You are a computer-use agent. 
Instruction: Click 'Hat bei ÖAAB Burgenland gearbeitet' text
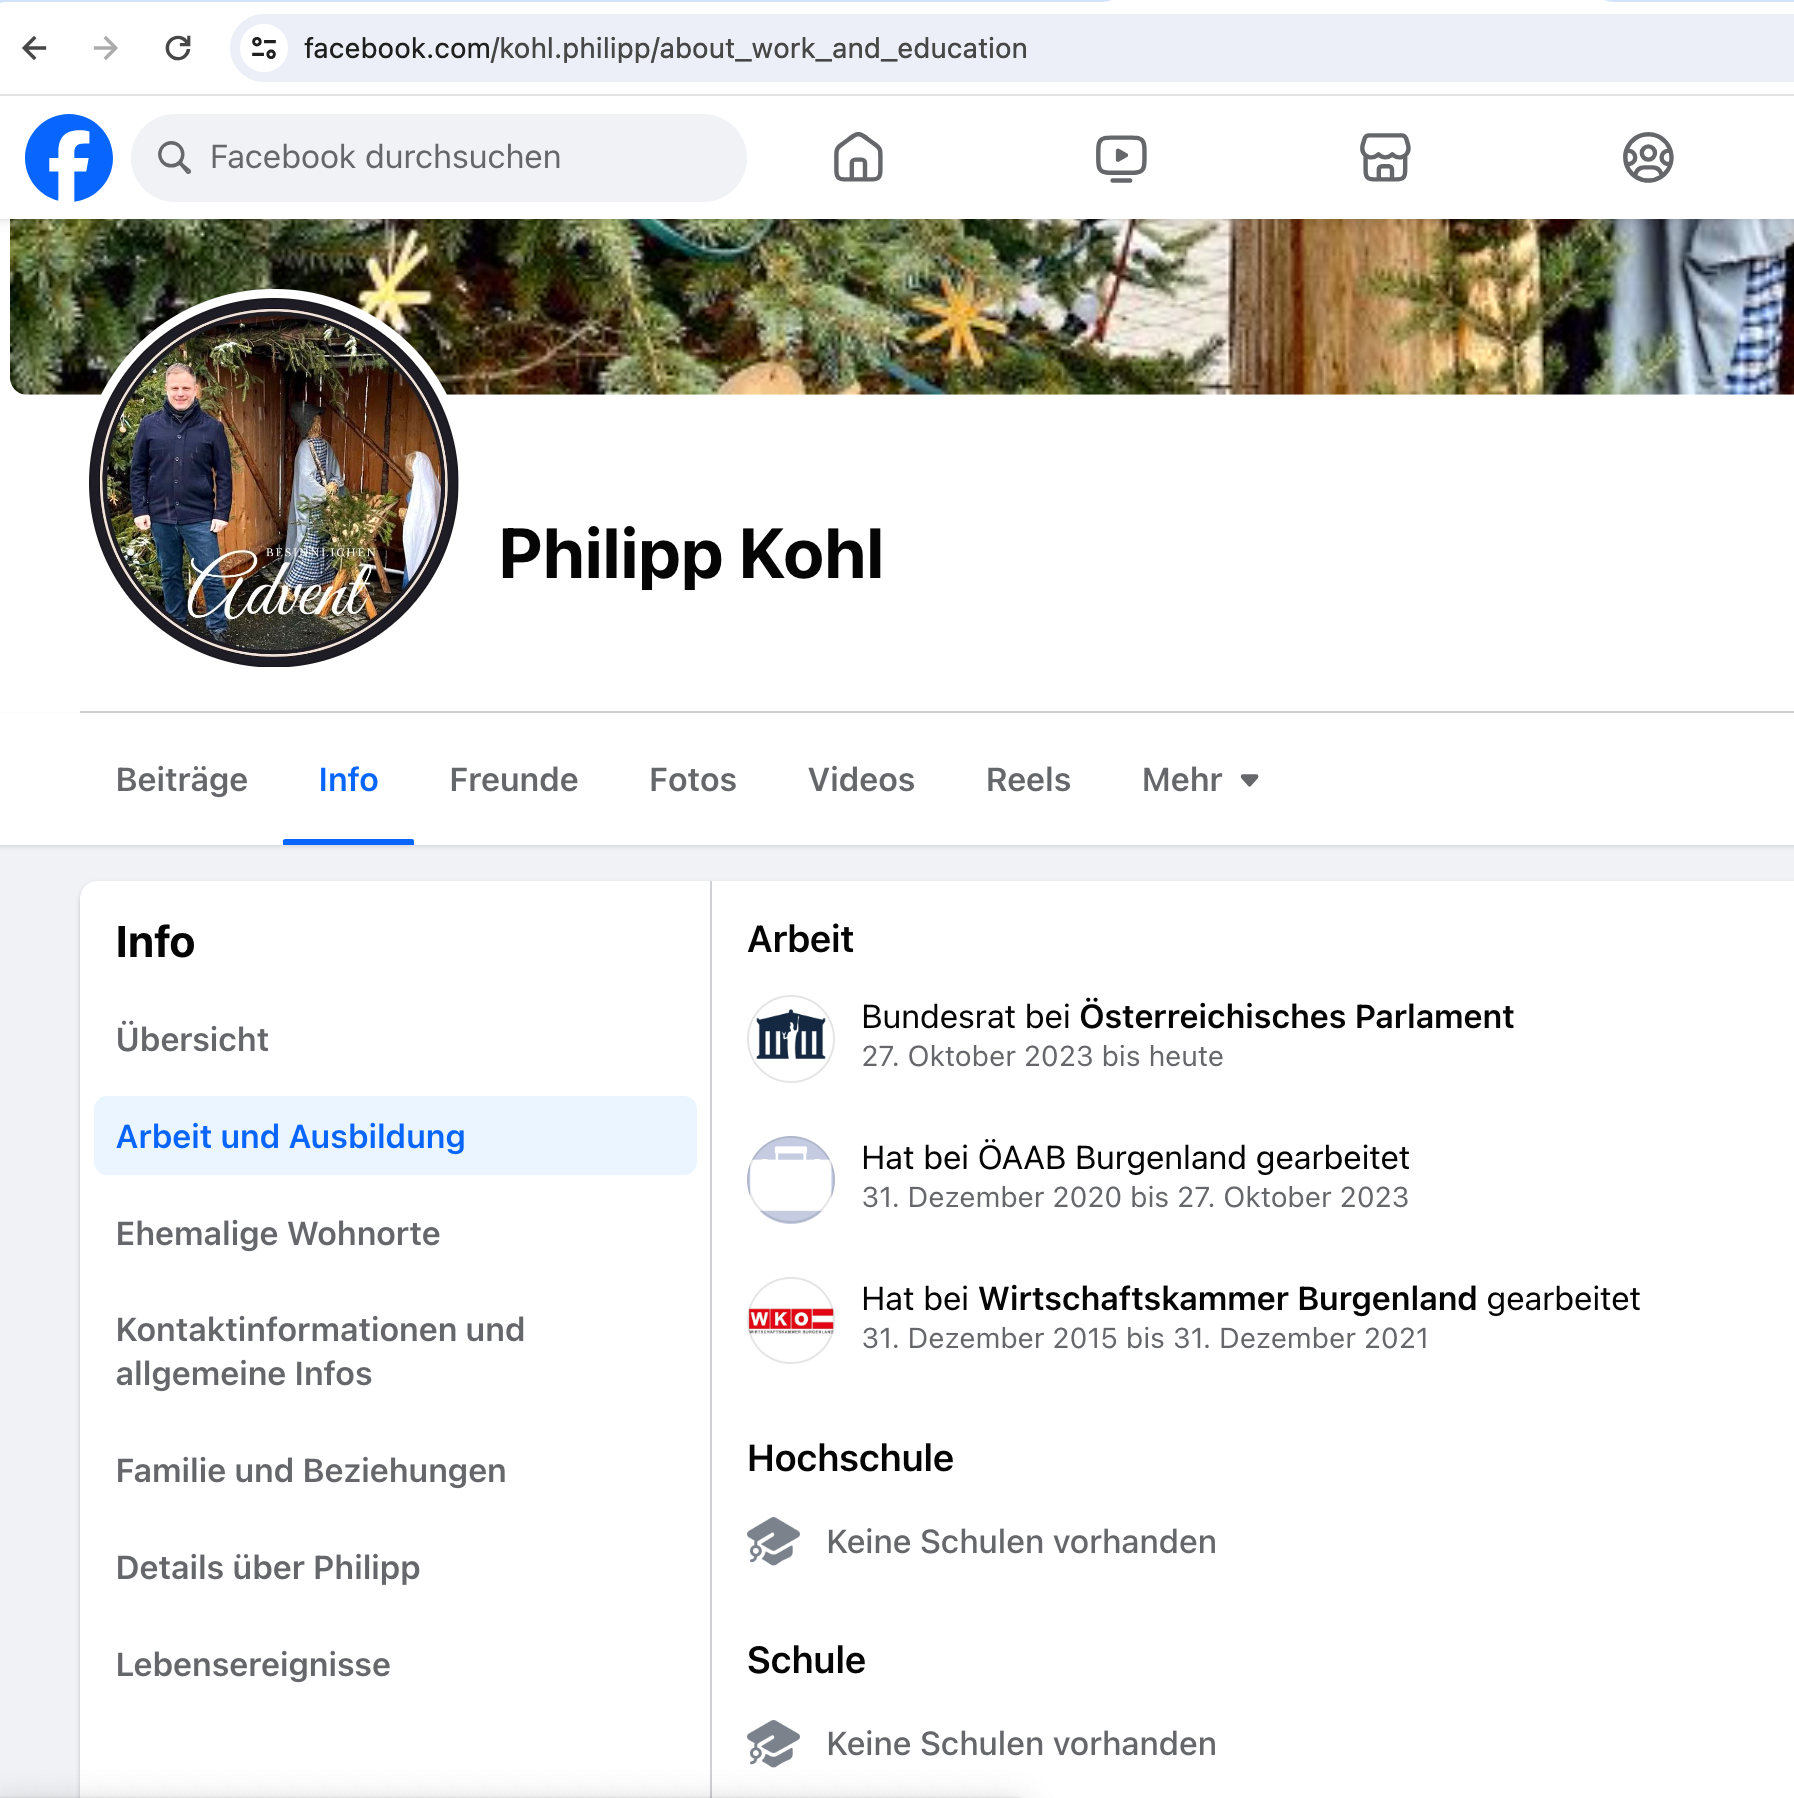tap(1135, 1158)
